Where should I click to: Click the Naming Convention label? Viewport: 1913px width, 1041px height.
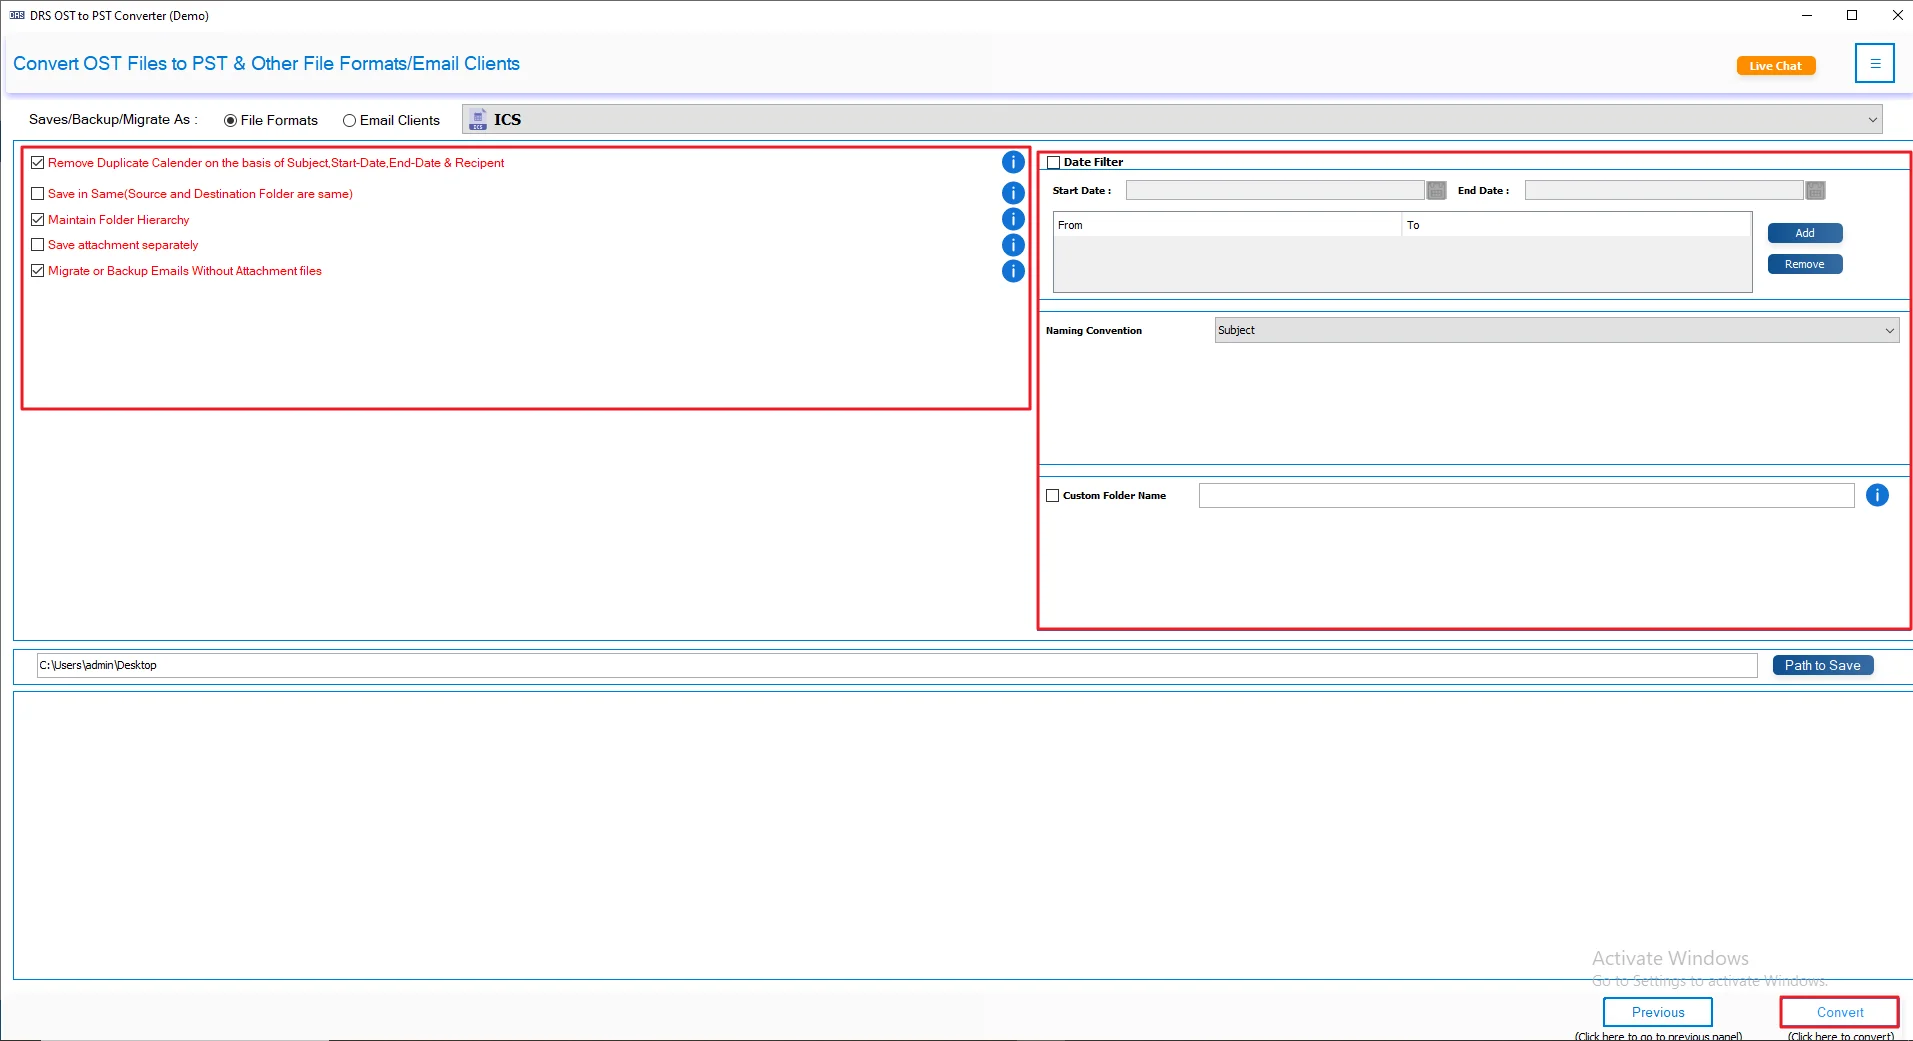tap(1094, 330)
